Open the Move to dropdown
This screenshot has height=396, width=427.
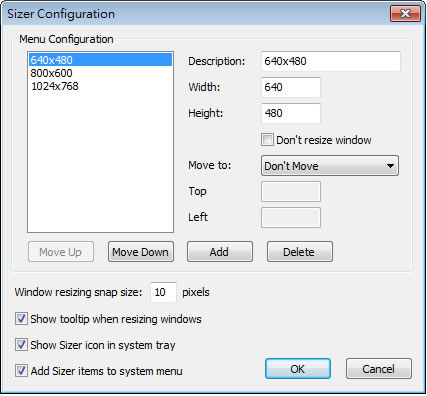[330, 166]
